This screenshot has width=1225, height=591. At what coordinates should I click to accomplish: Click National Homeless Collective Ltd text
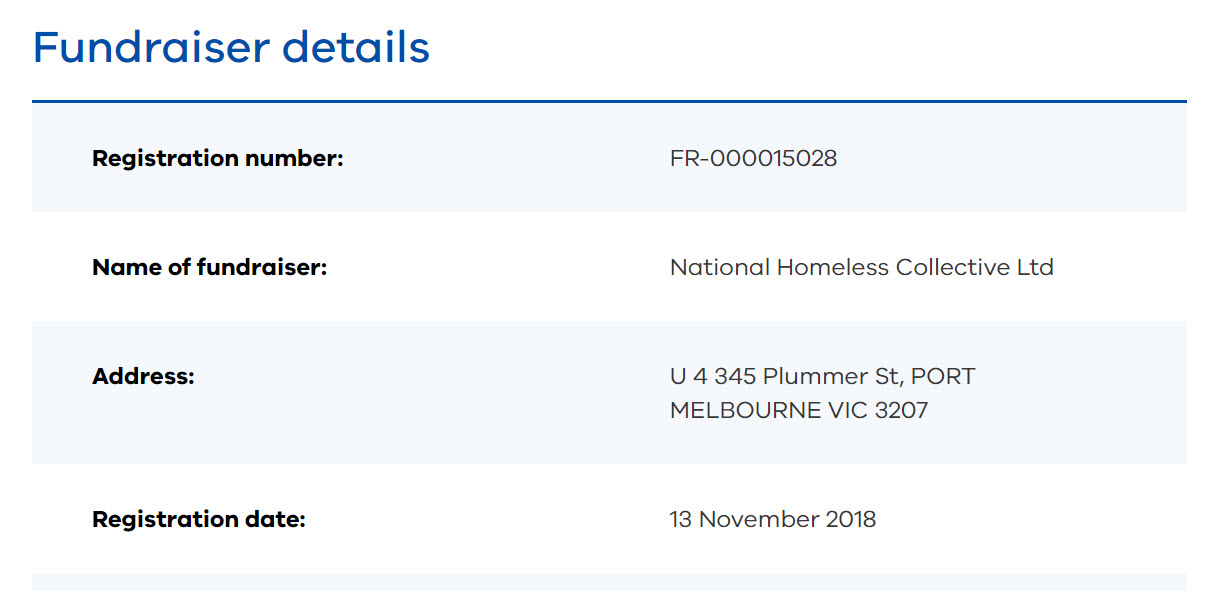pyautogui.click(x=861, y=267)
